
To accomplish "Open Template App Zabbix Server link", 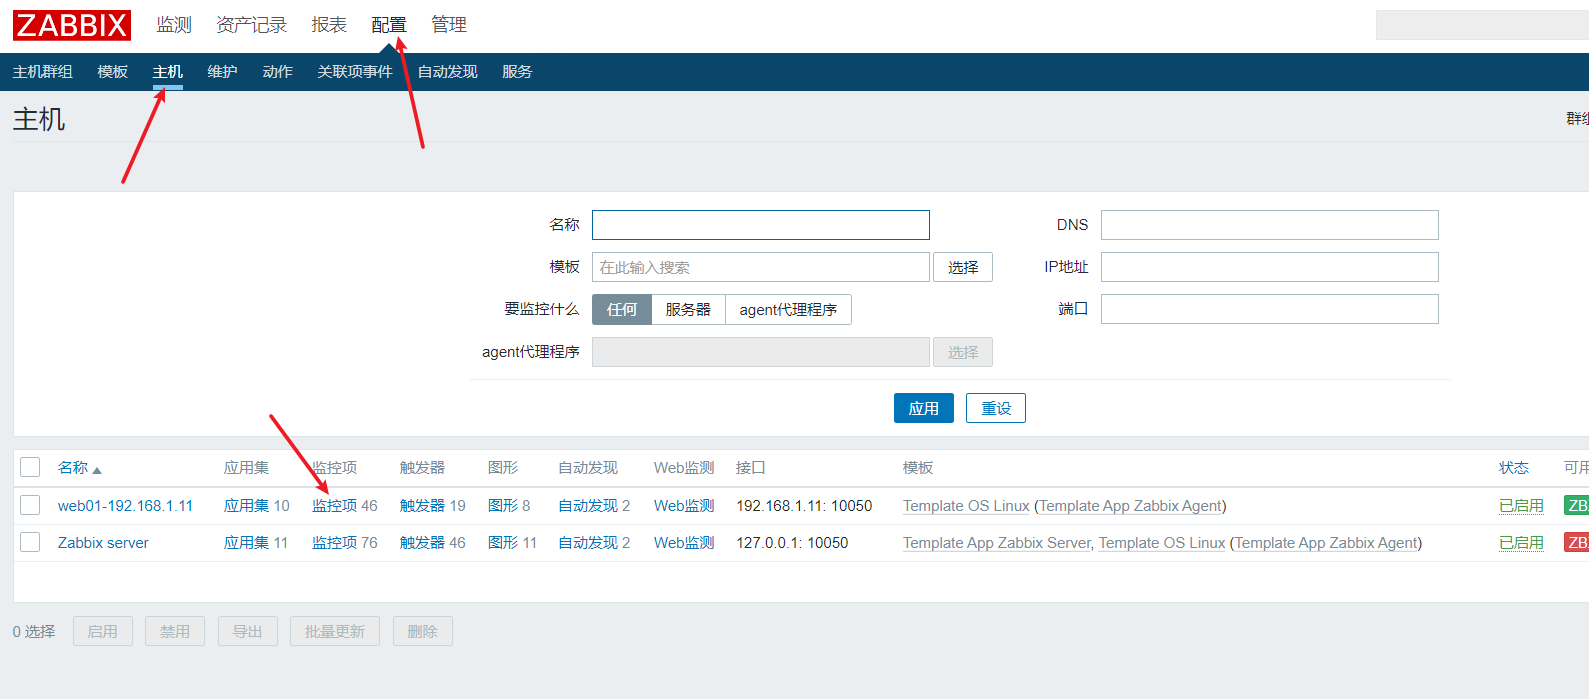I will (x=997, y=543).
